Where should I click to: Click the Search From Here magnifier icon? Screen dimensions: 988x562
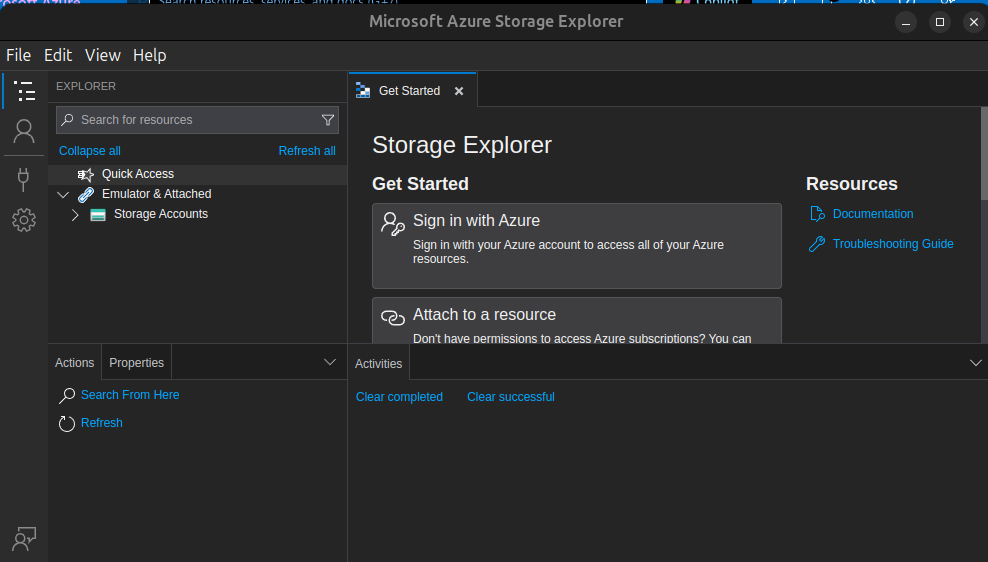coord(67,396)
